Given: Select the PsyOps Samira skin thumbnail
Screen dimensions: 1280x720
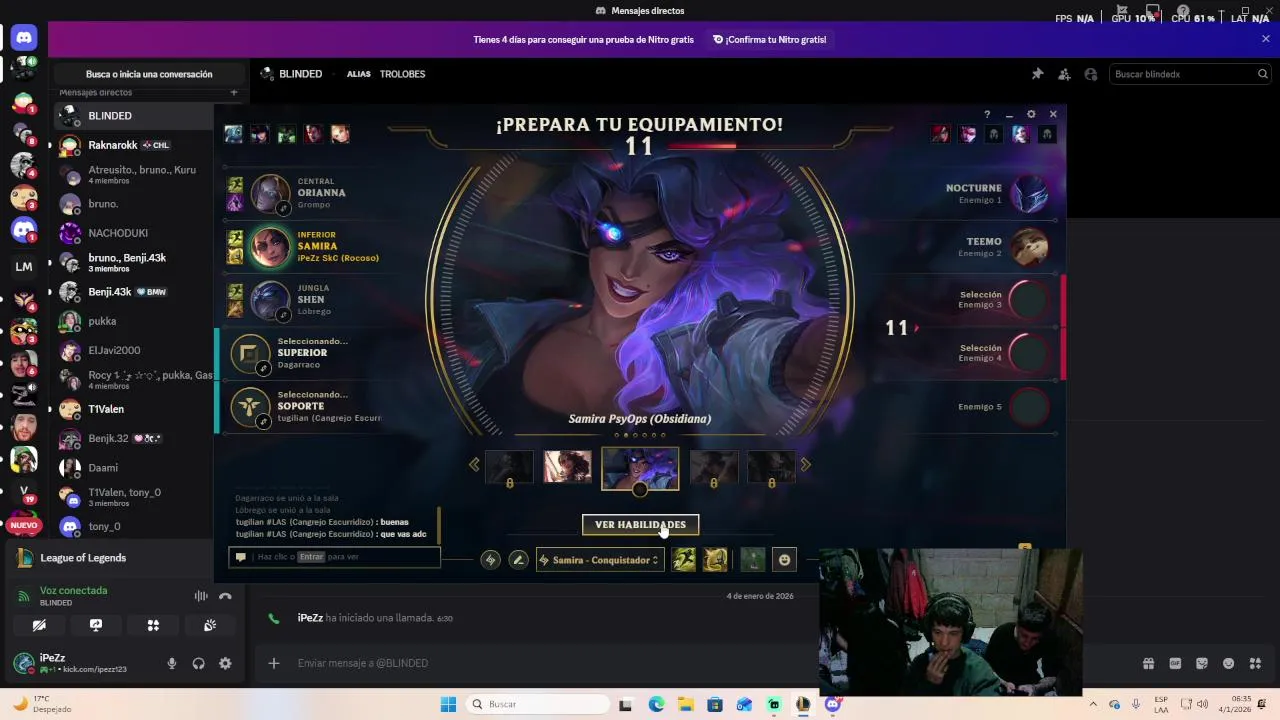Looking at the screenshot, I should (640, 468).
